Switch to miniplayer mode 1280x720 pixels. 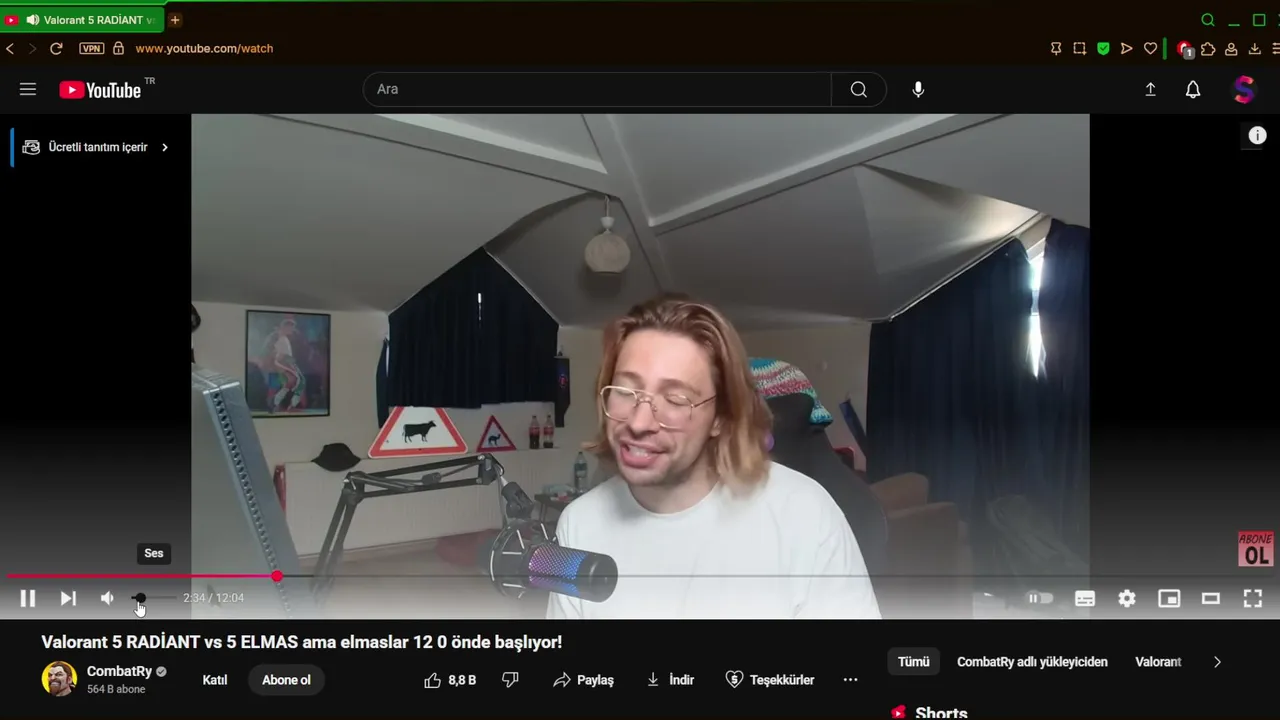point(1169,598)
